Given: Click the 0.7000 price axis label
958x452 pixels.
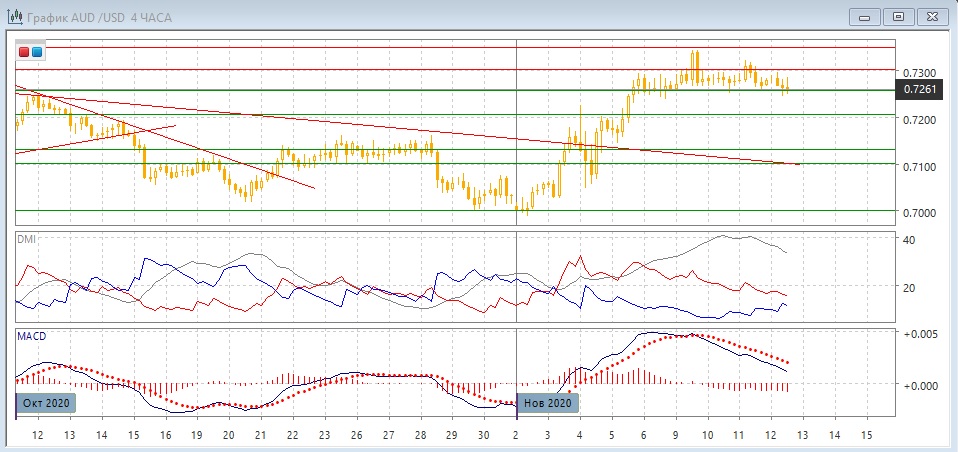Looking at the screenshot, I should [919, 213].
